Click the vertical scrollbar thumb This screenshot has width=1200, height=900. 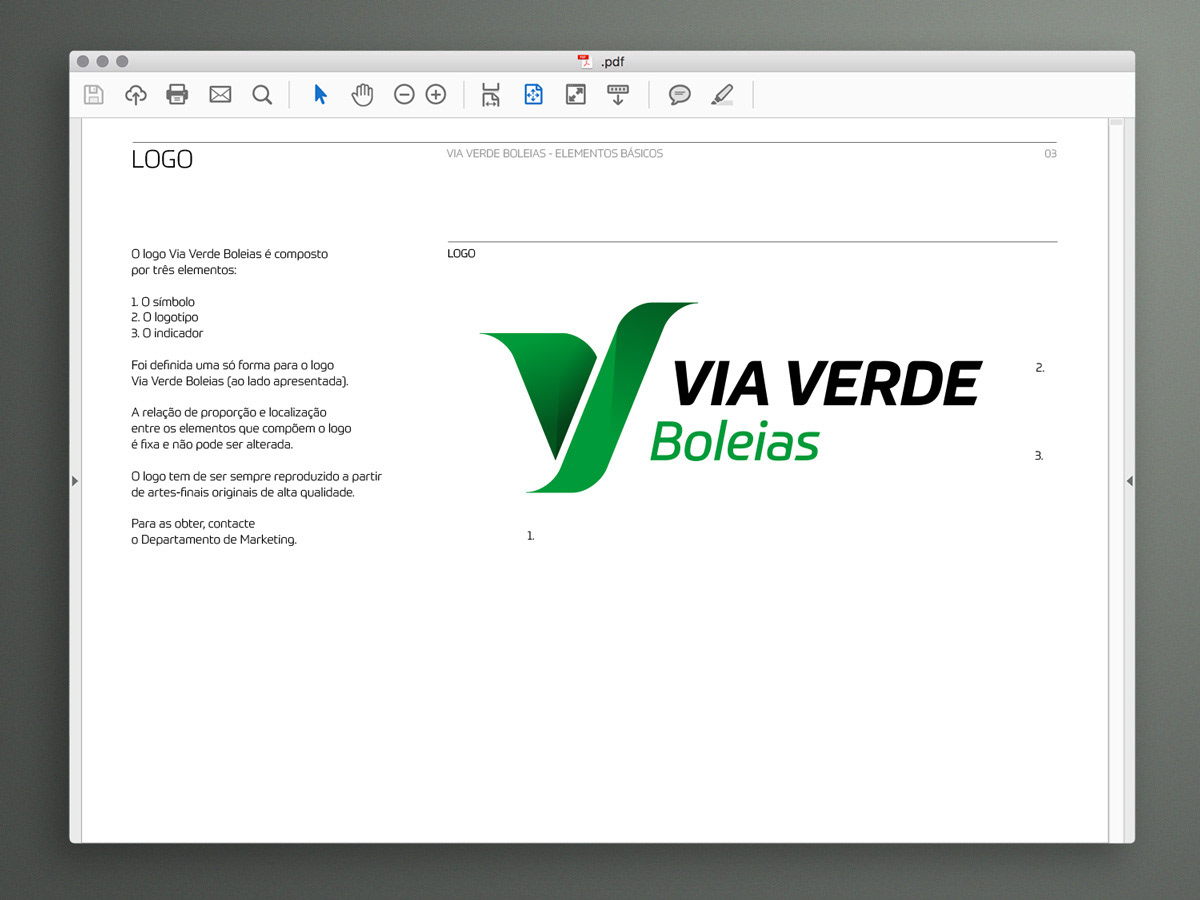pos(1116,123)
